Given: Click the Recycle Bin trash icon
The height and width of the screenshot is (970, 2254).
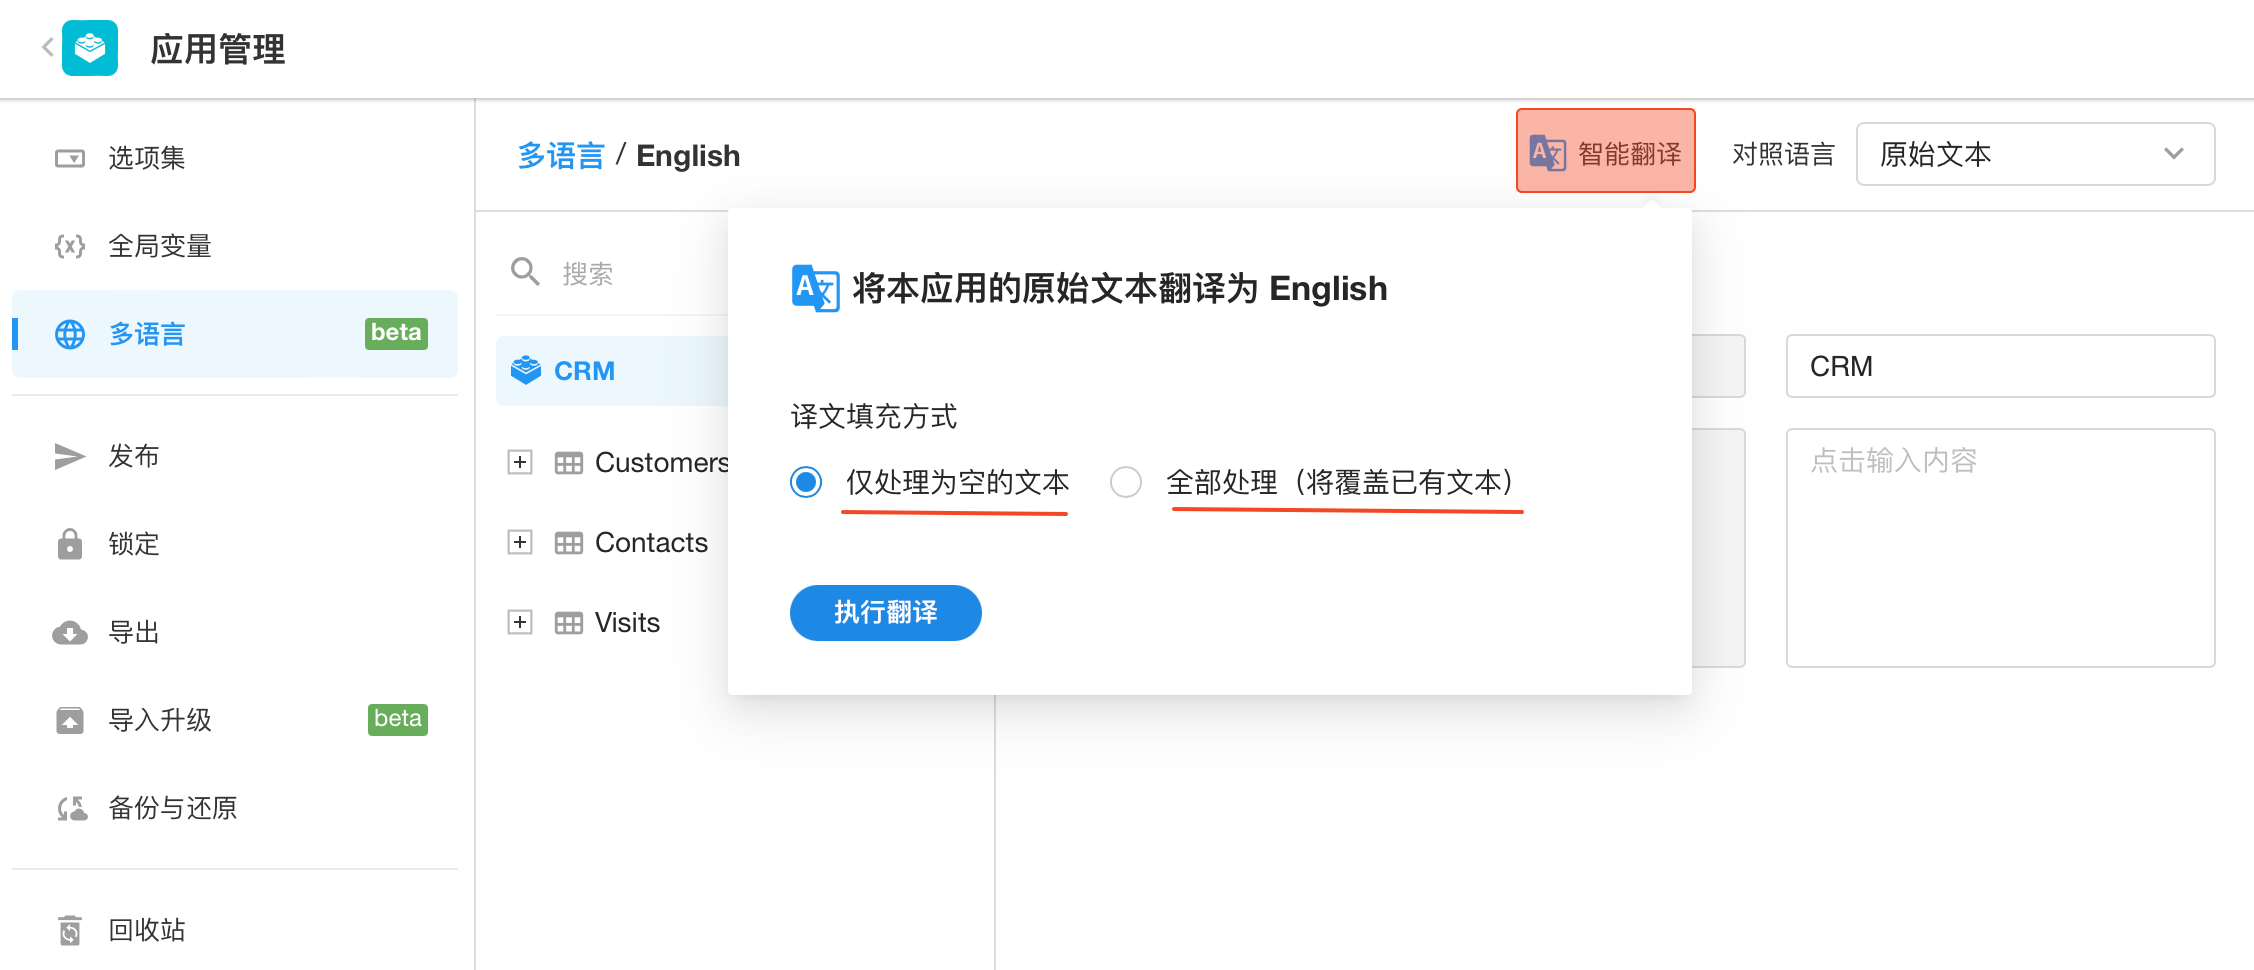Looking at the screenshot, I should click(x=69, y=930).
